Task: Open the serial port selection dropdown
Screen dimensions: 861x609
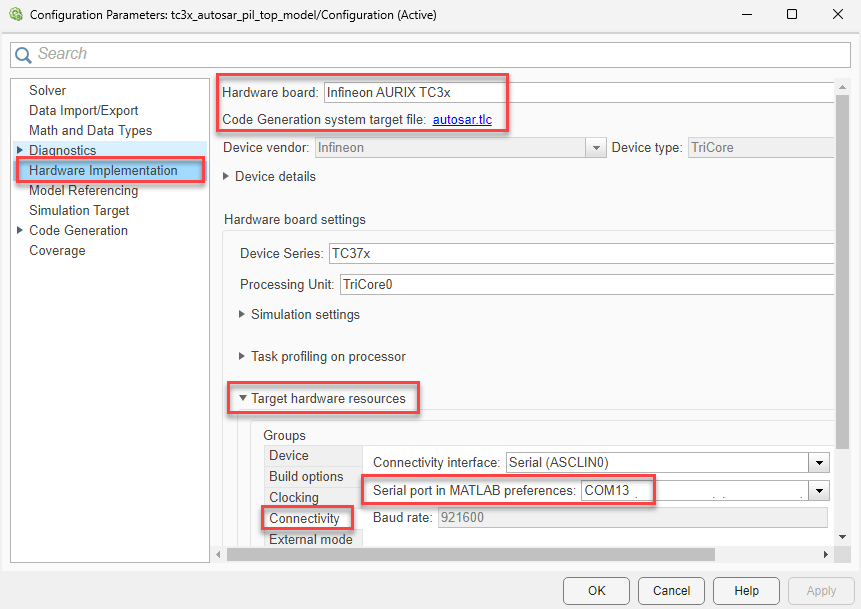Action: click(x=819, y=490)
